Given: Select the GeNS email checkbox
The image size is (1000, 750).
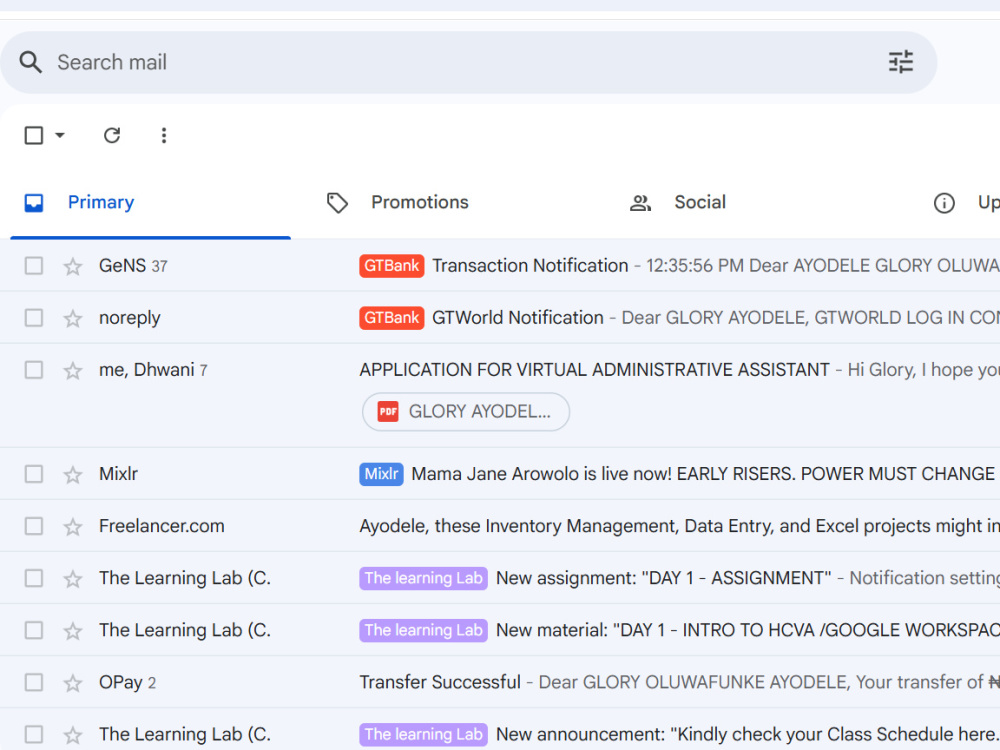Looking at the screenshot, I should pos(34,265).
